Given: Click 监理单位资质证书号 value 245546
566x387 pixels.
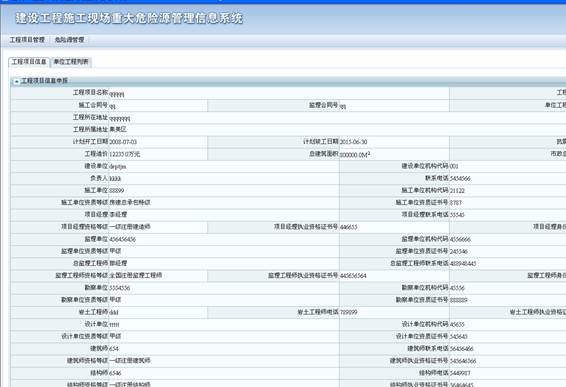Looking at the screenshot, I should click(x=458, y=252).
